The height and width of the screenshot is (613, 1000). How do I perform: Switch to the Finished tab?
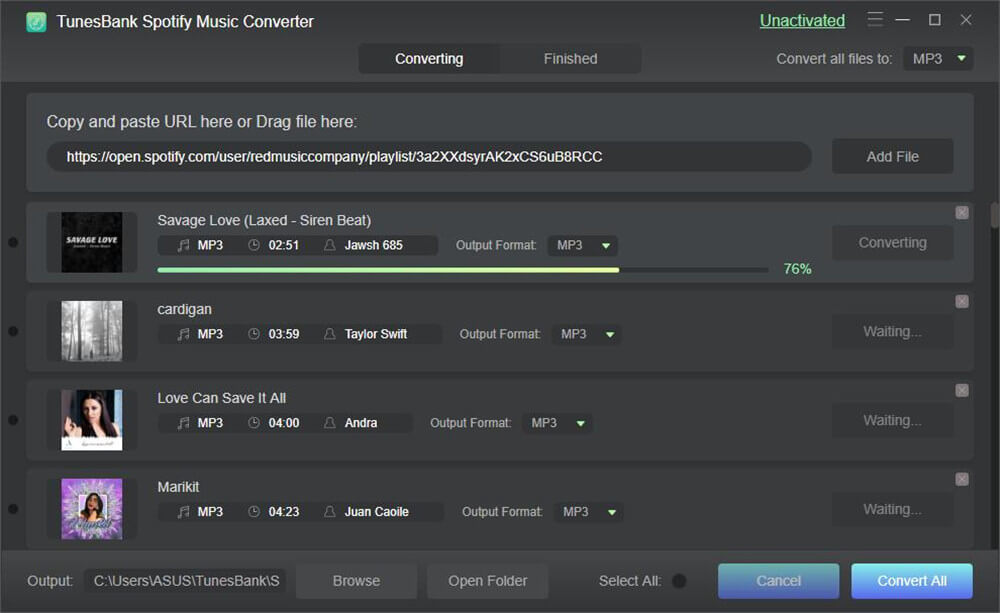point(571,59)
